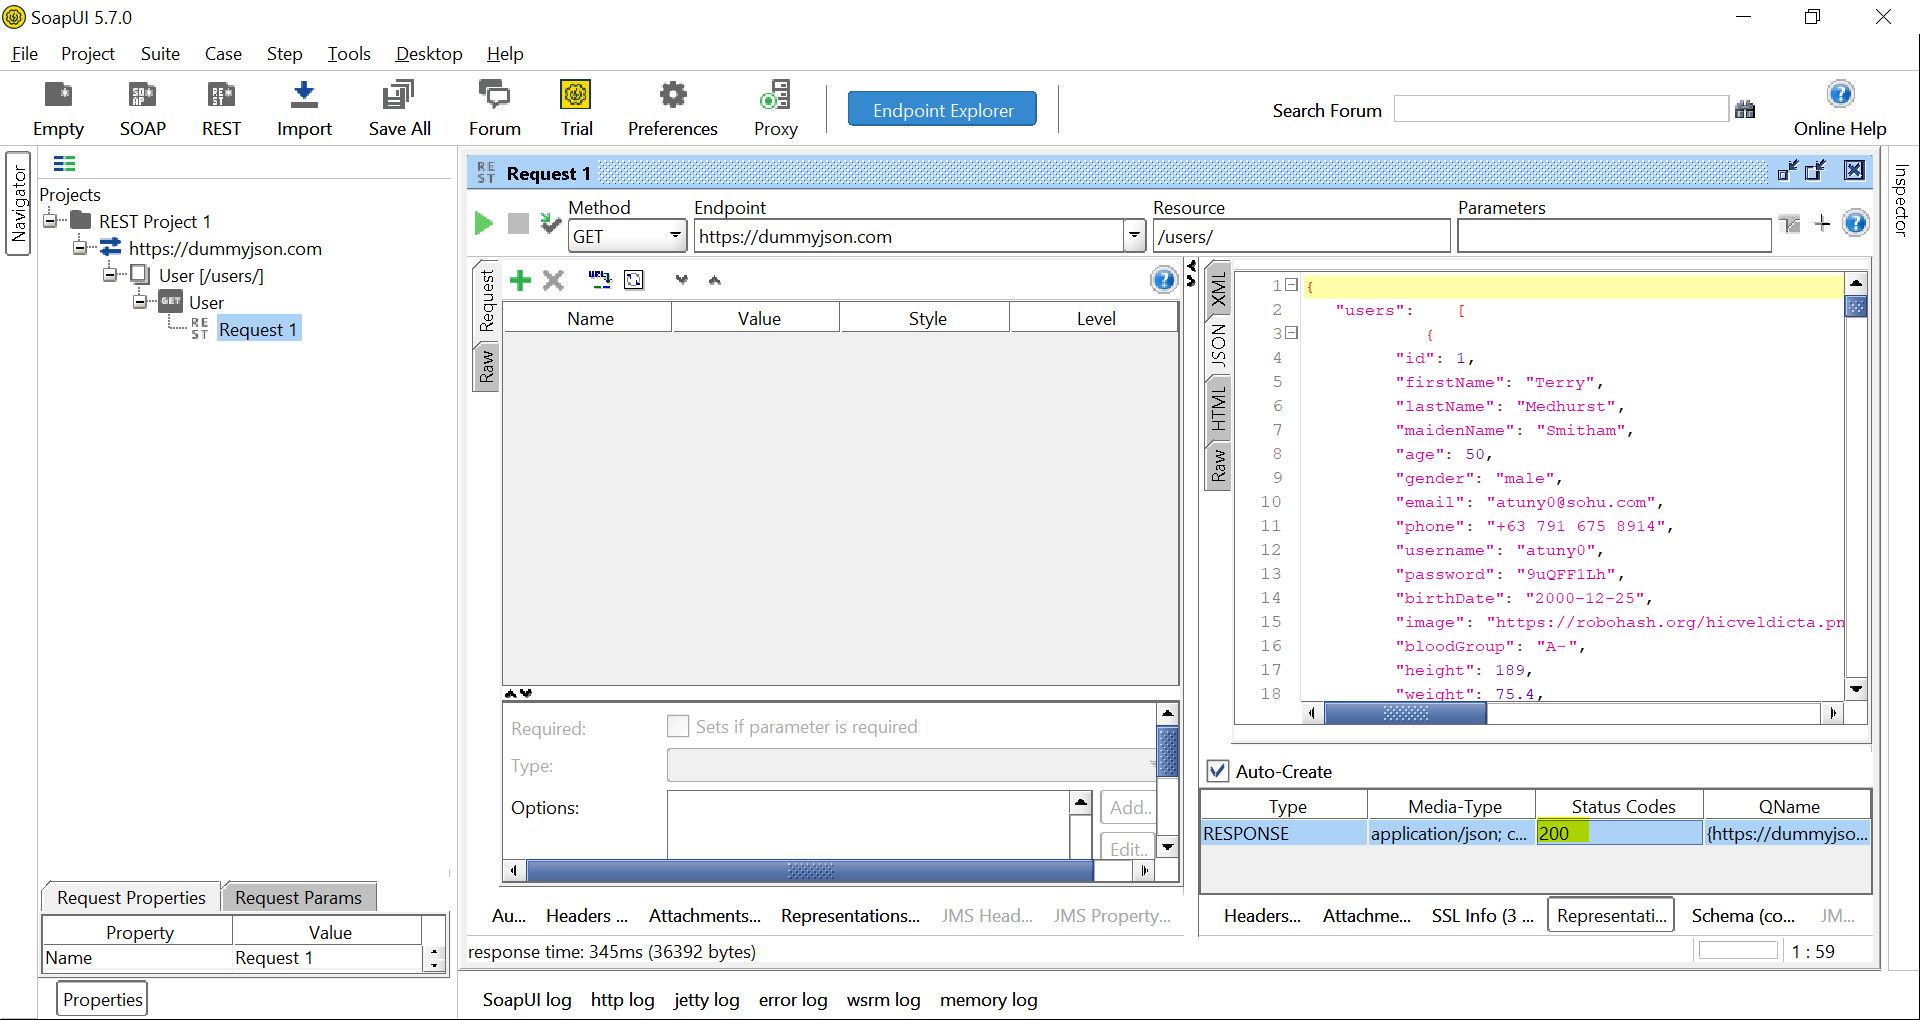
Task: Collapse JSON node on line 3
Action: pos(1291,333)
